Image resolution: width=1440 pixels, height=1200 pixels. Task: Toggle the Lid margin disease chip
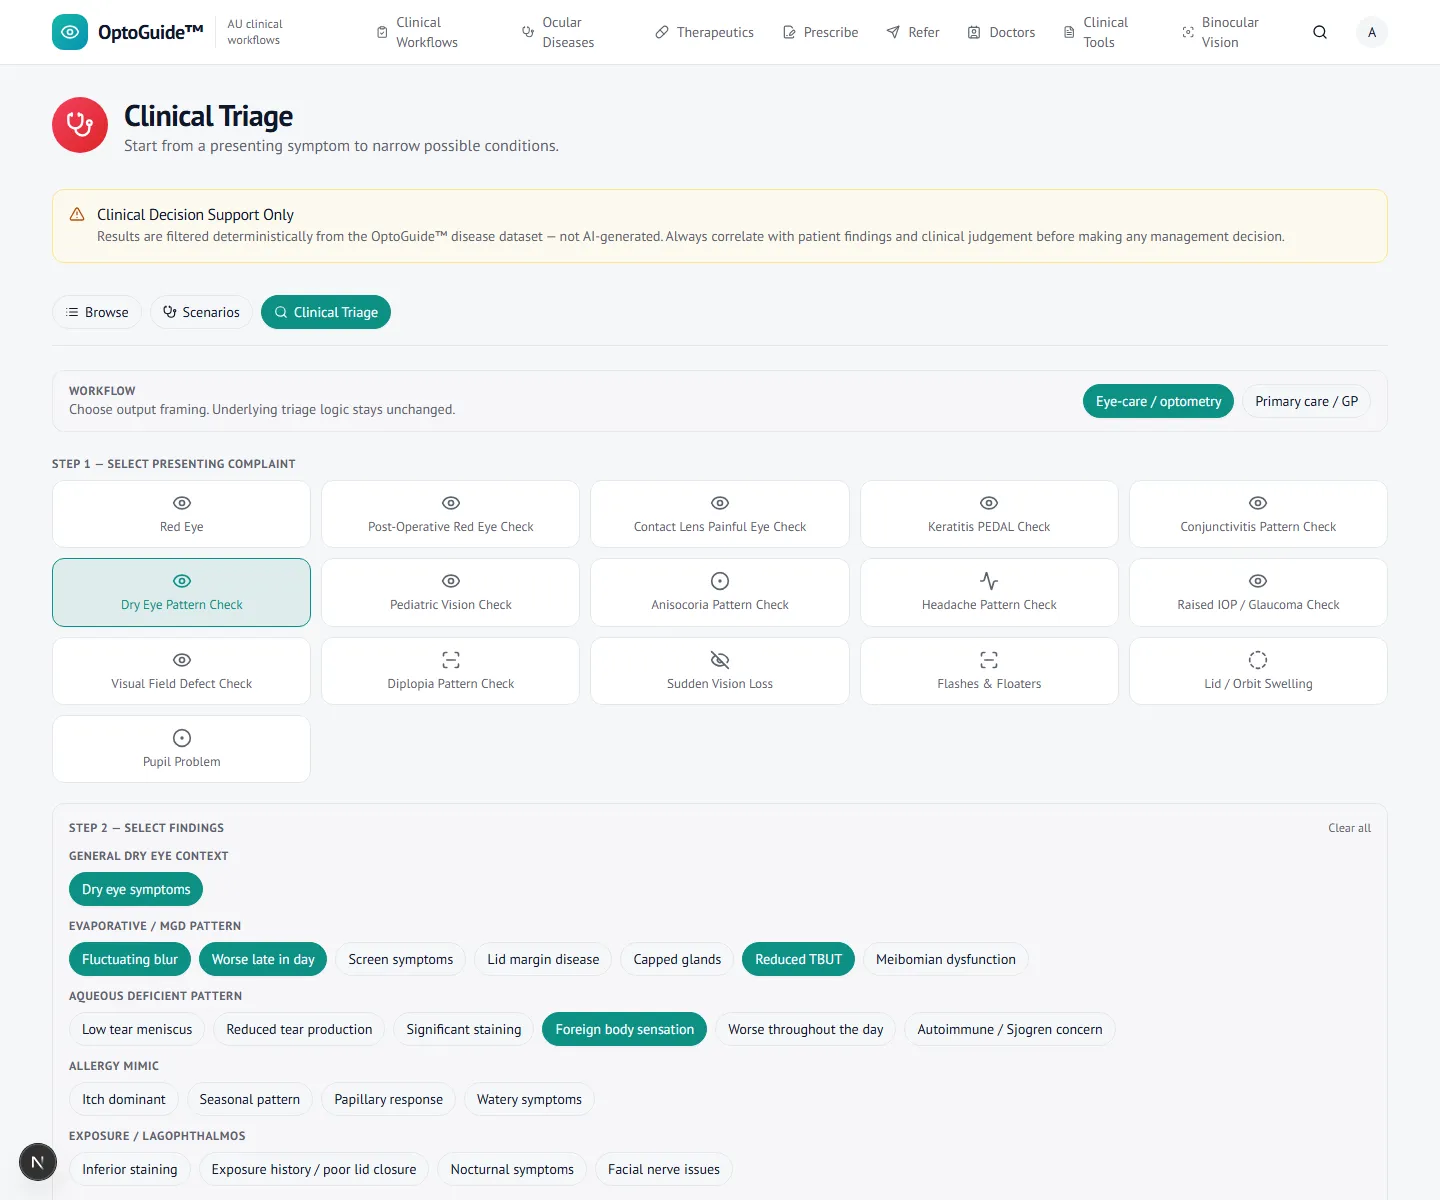pos(543,959)
